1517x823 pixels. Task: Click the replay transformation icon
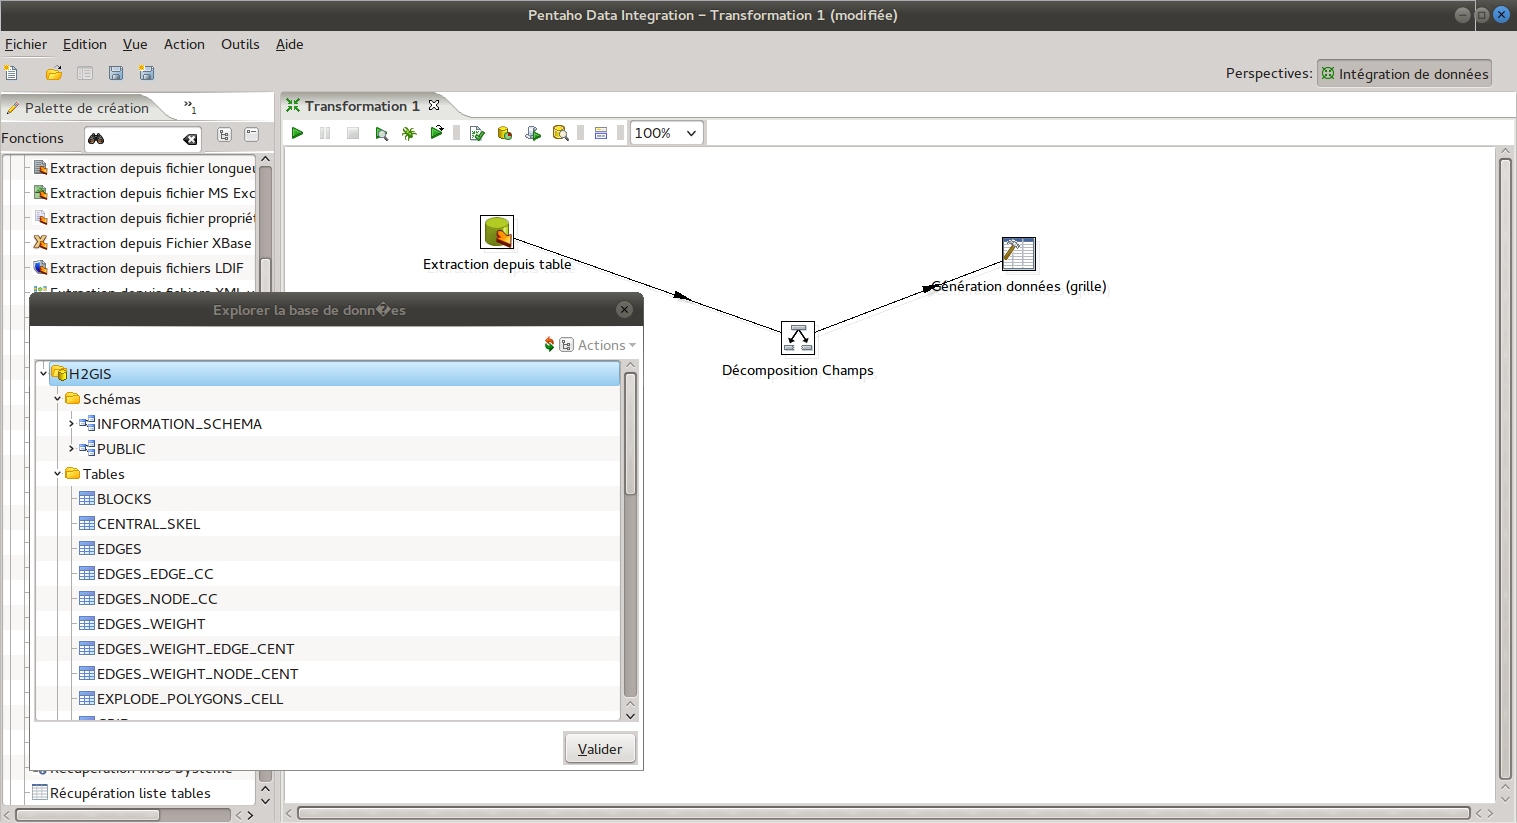[x=437, y=133]
